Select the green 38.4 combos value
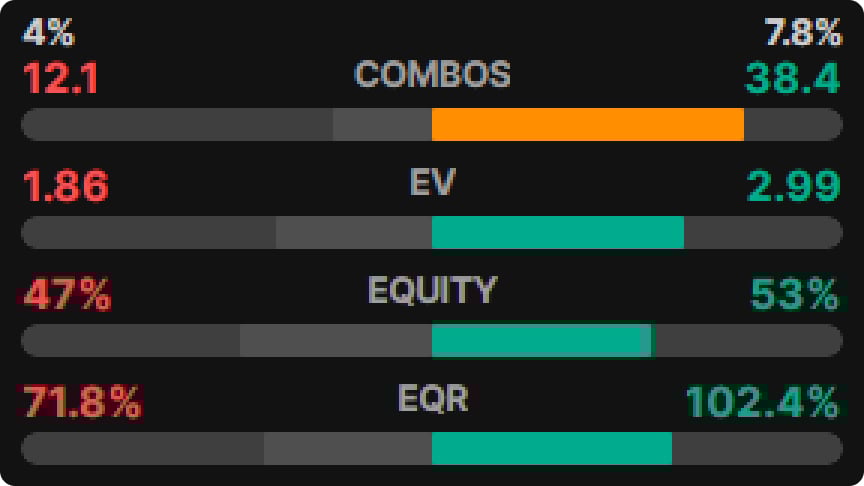864x486 pixels. point(792,78)
